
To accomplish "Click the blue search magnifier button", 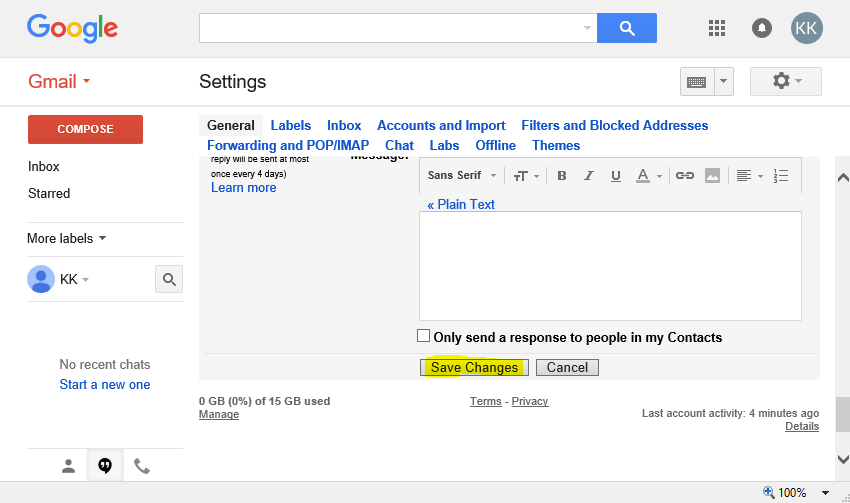I will (x=627, y=28).
